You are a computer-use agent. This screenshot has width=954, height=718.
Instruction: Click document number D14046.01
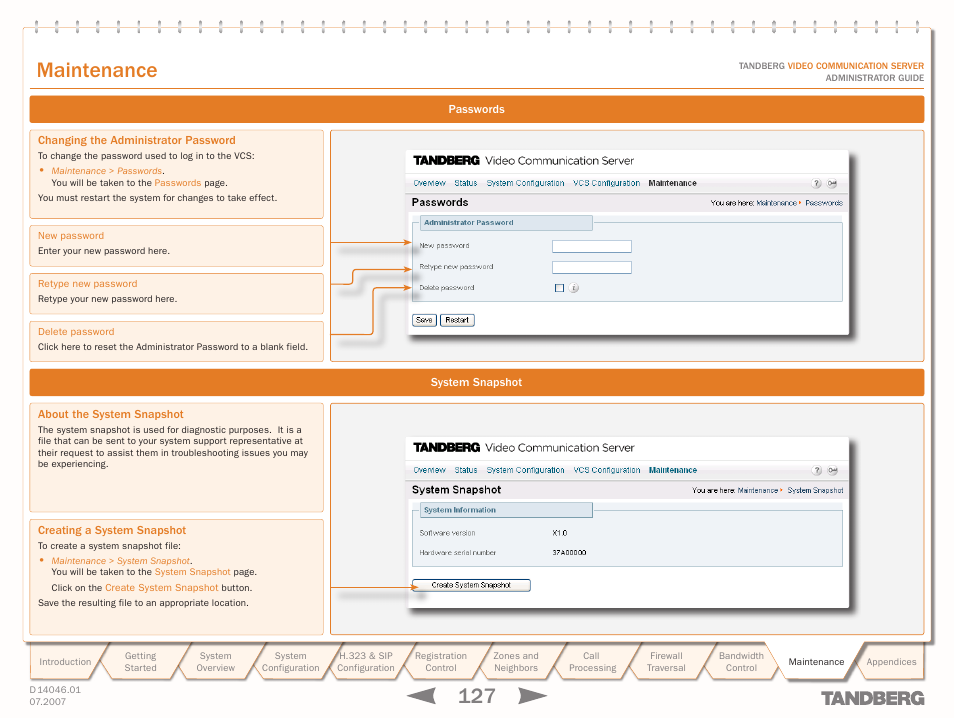pos(55,690)
